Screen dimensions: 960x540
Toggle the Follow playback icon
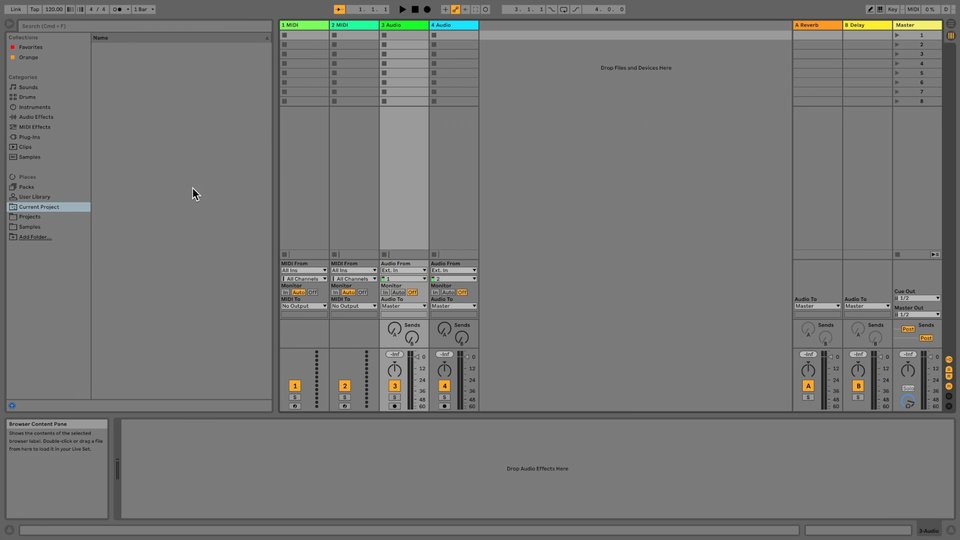coord(339,9)
